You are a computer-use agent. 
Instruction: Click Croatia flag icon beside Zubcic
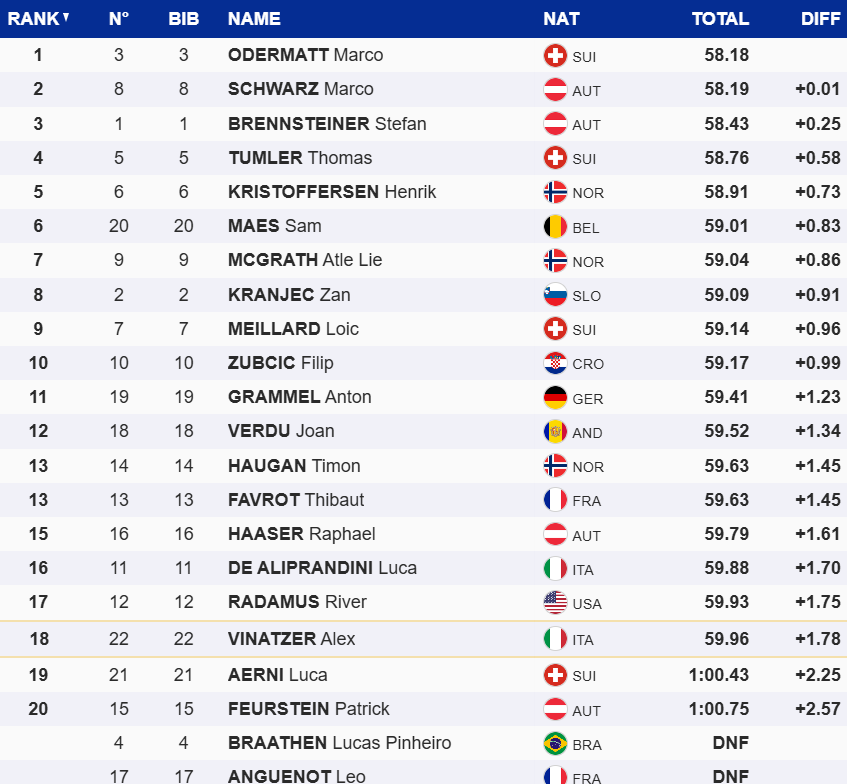coord(555,363)
